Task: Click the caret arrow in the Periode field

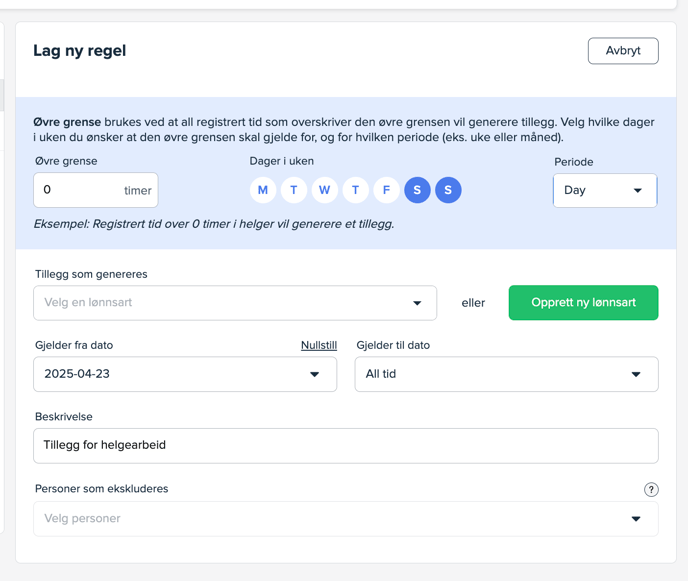Action: 637,191
